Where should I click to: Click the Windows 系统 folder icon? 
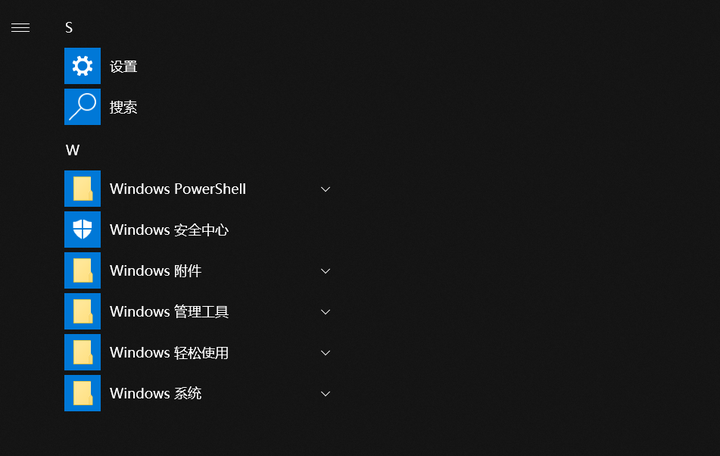click(83, 393)
